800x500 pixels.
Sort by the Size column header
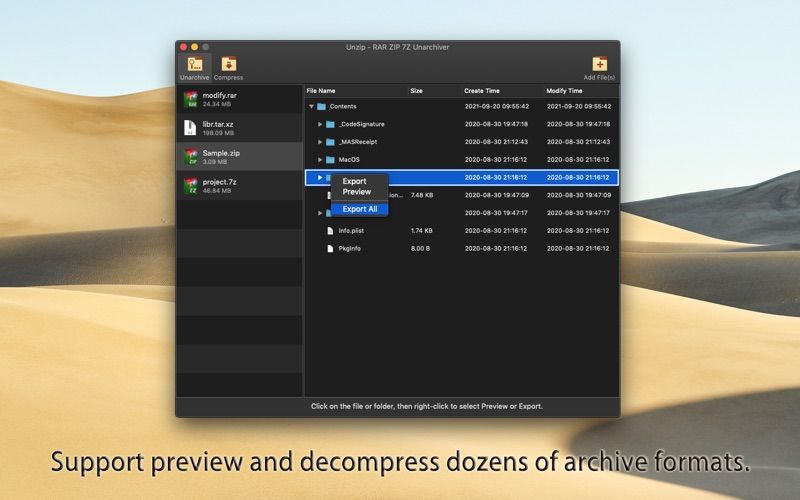click(416, 90)
